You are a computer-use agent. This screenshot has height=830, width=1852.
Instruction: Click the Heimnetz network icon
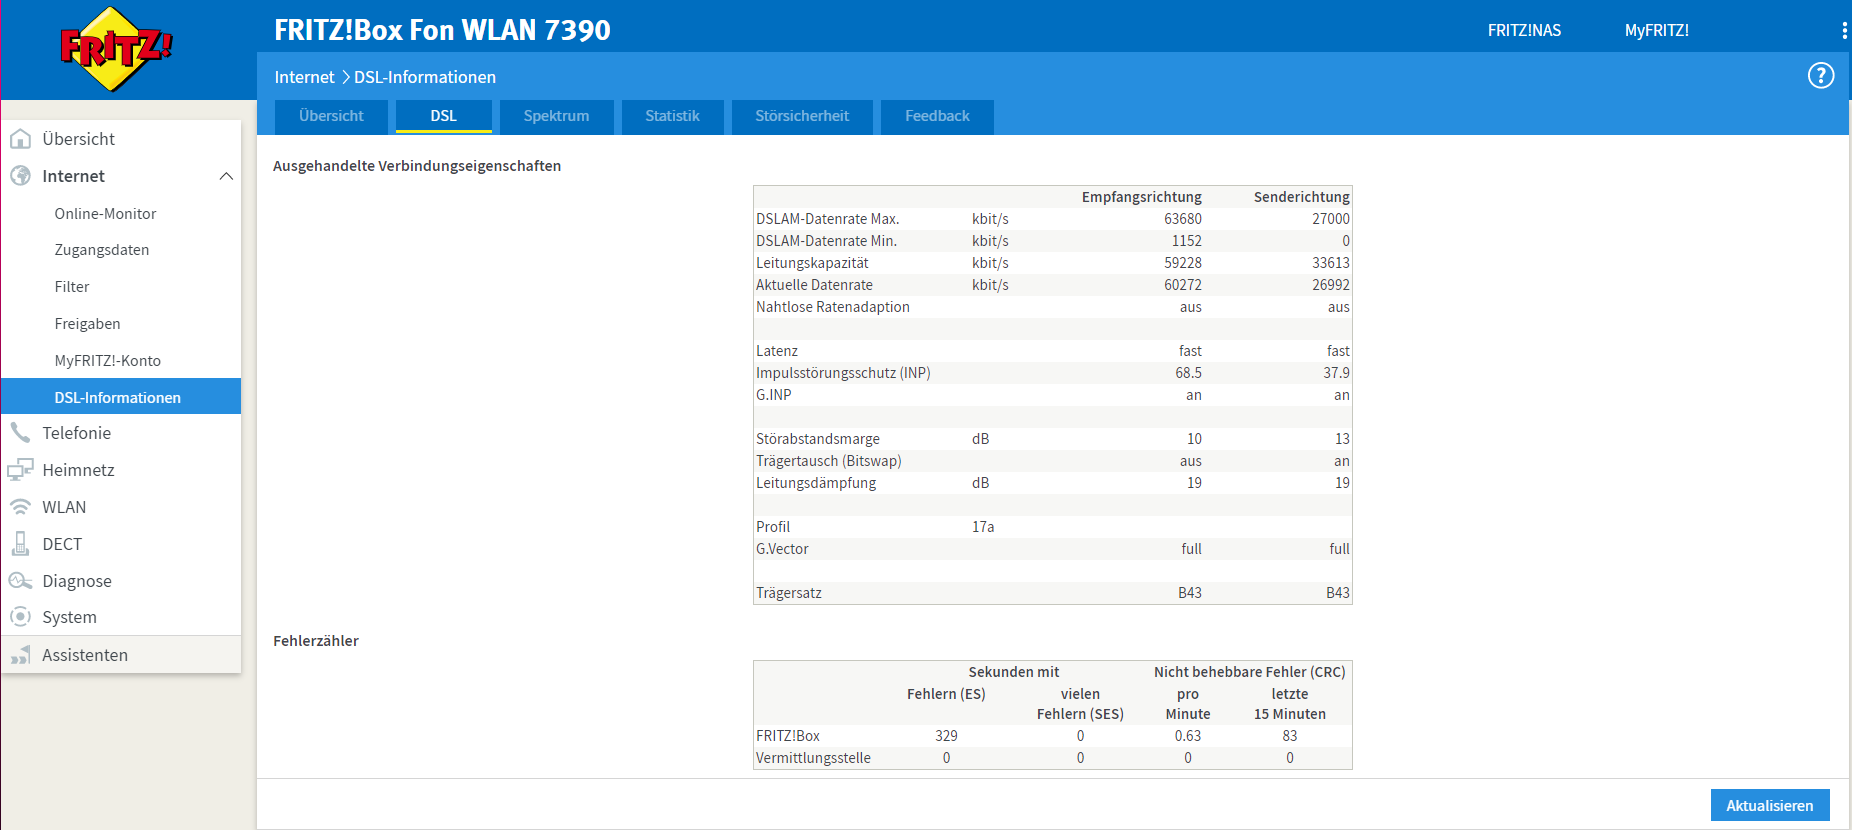[x=20, y=470]
